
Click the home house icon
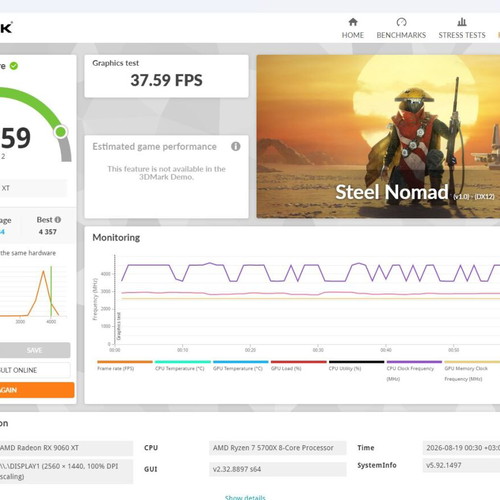pyautogui.click(x=353, y=22)
